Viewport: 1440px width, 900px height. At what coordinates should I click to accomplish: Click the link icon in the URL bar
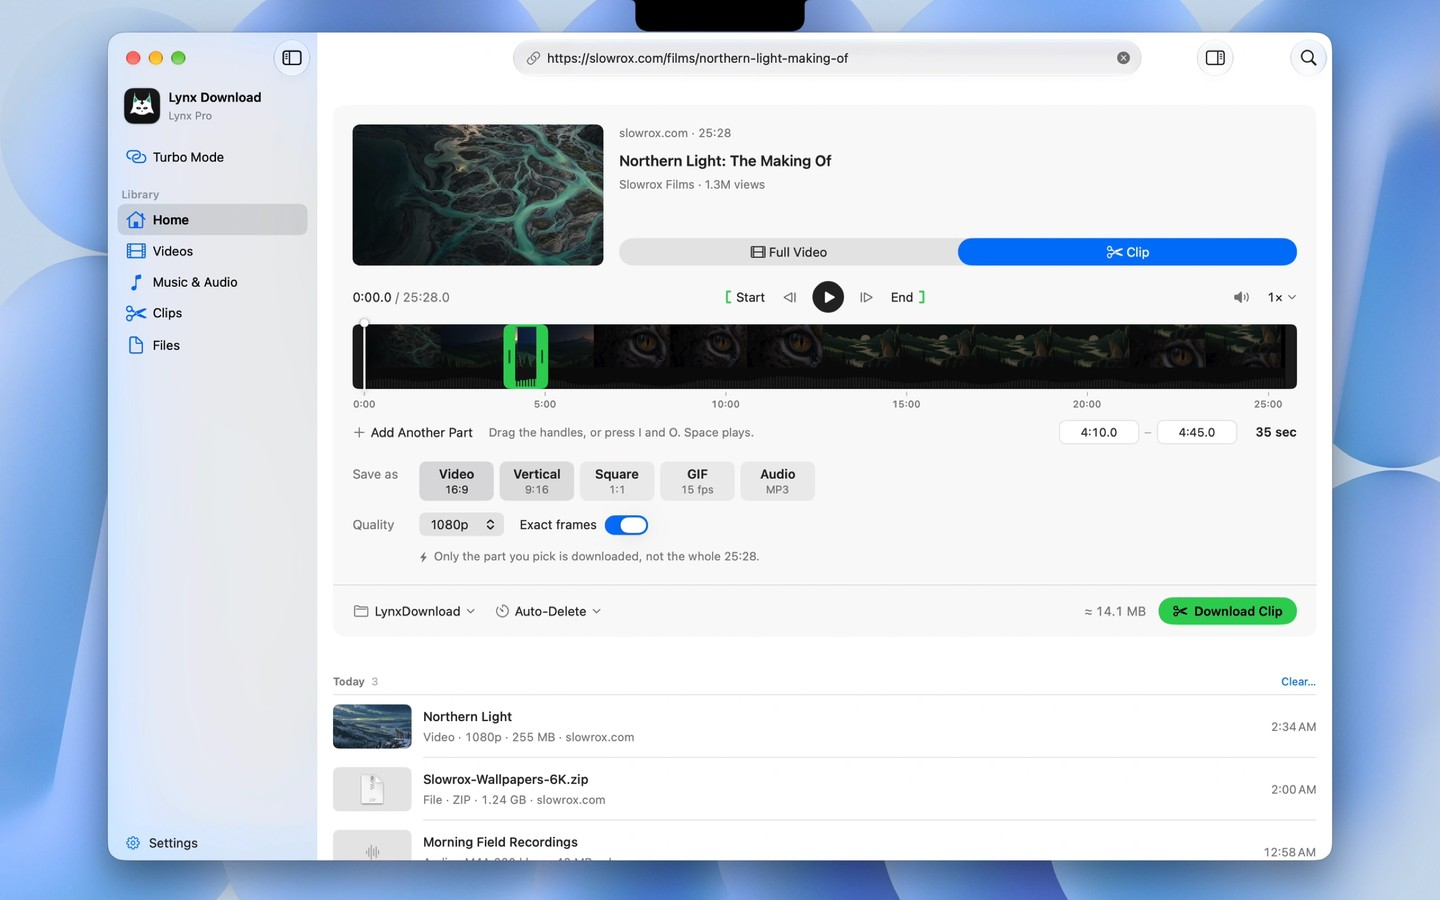pyautogui.click(x=533, y=58)
